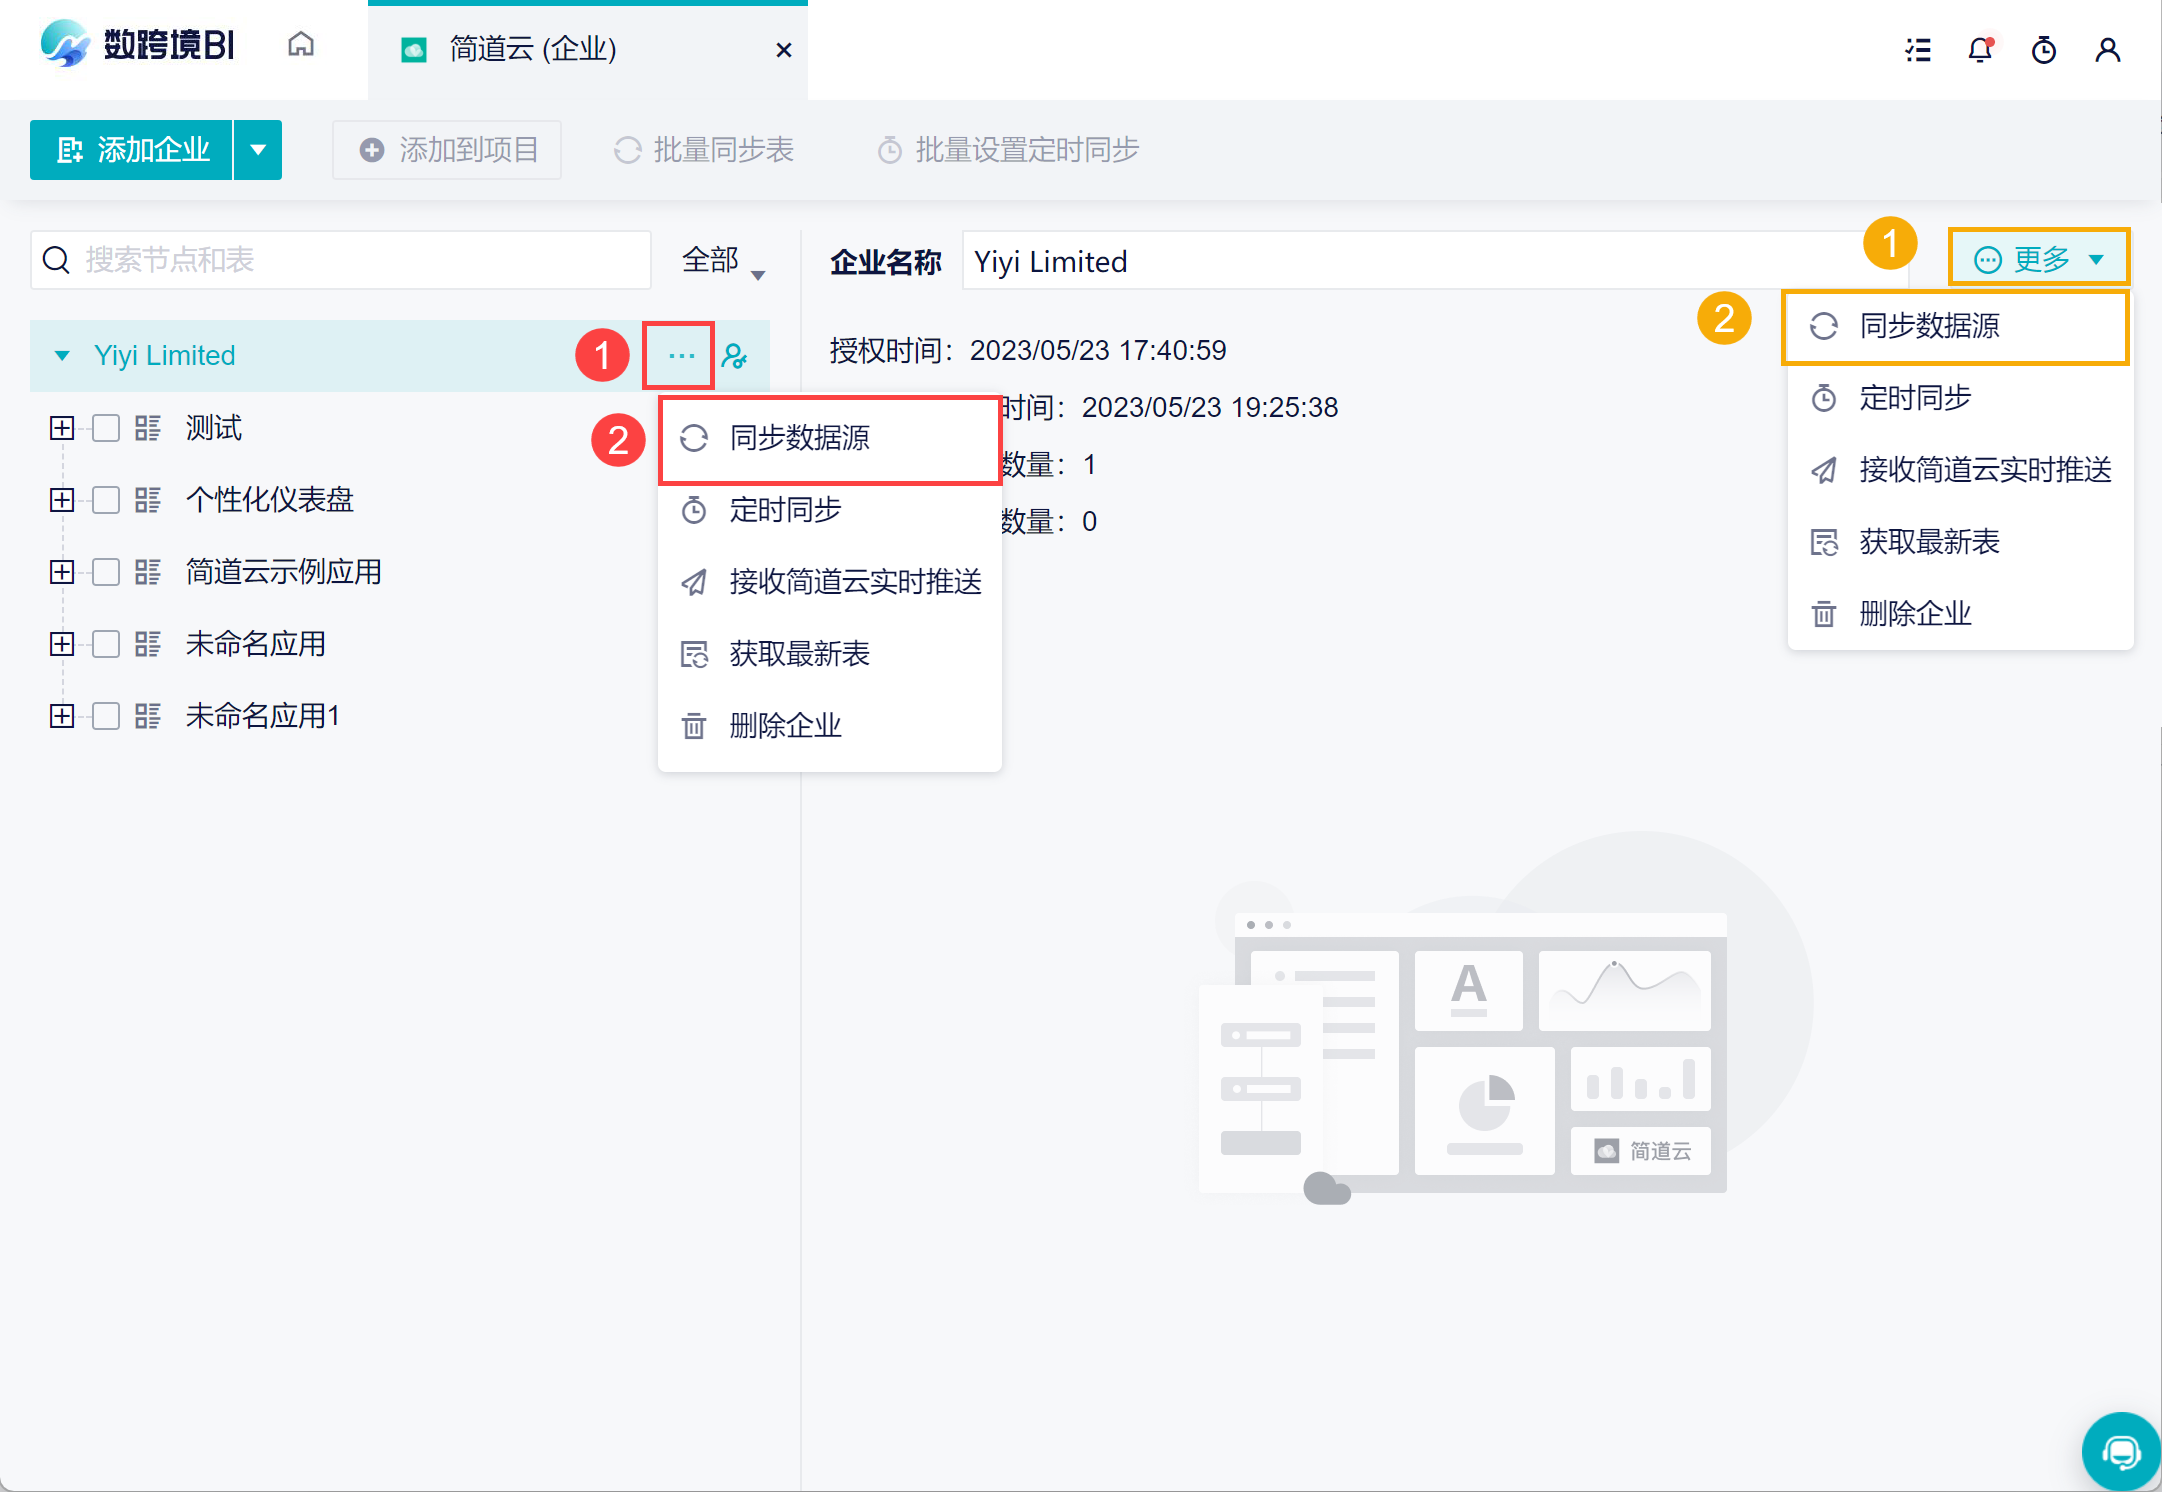Select the Yiyi Limited enterprise row
This screenshot has width=2162, height=1492.
[x=400, y=356]
